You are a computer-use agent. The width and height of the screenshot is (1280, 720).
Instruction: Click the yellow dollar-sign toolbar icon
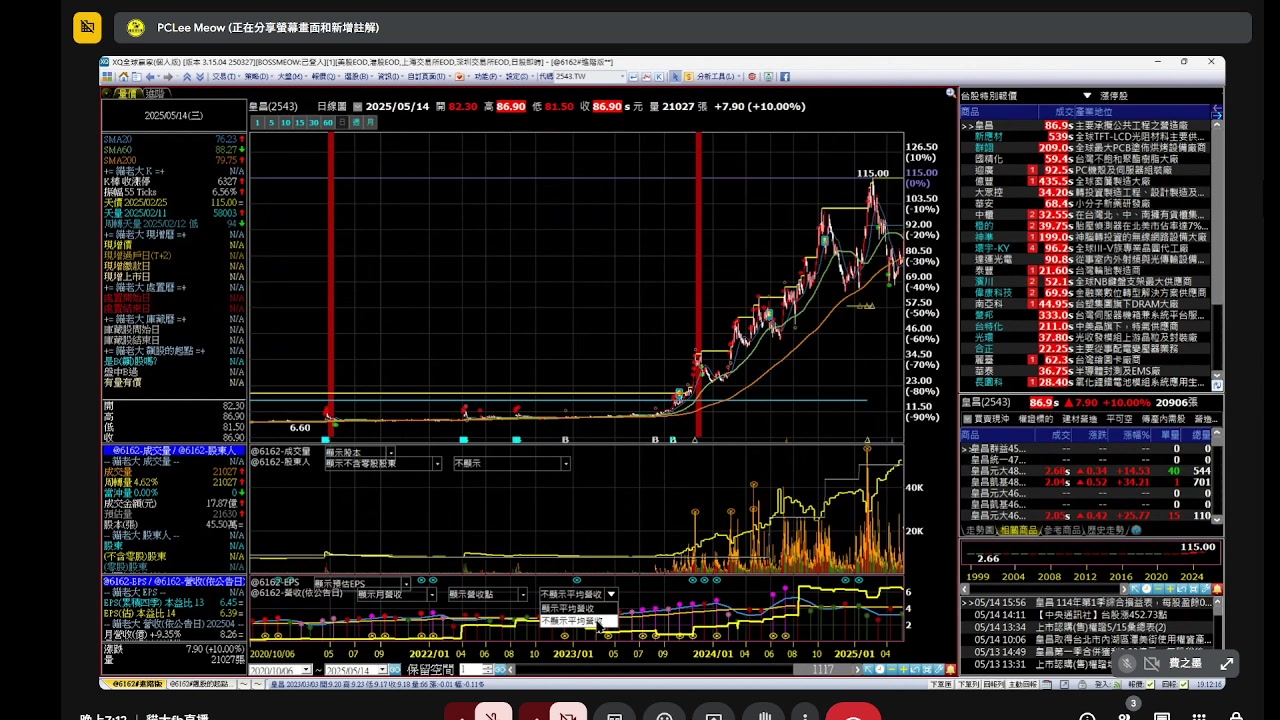[x=688, y=76]
